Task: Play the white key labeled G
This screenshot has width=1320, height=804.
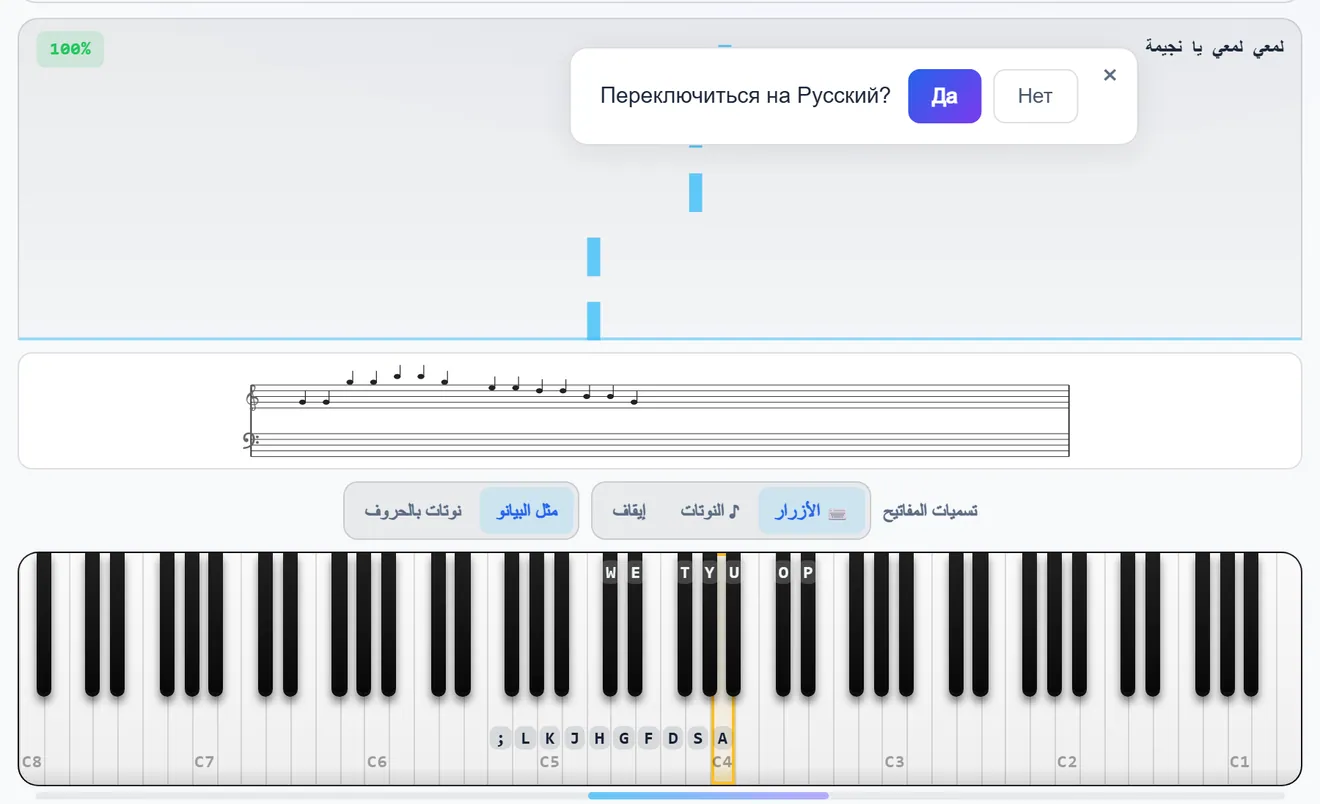Action: (624, 740)
